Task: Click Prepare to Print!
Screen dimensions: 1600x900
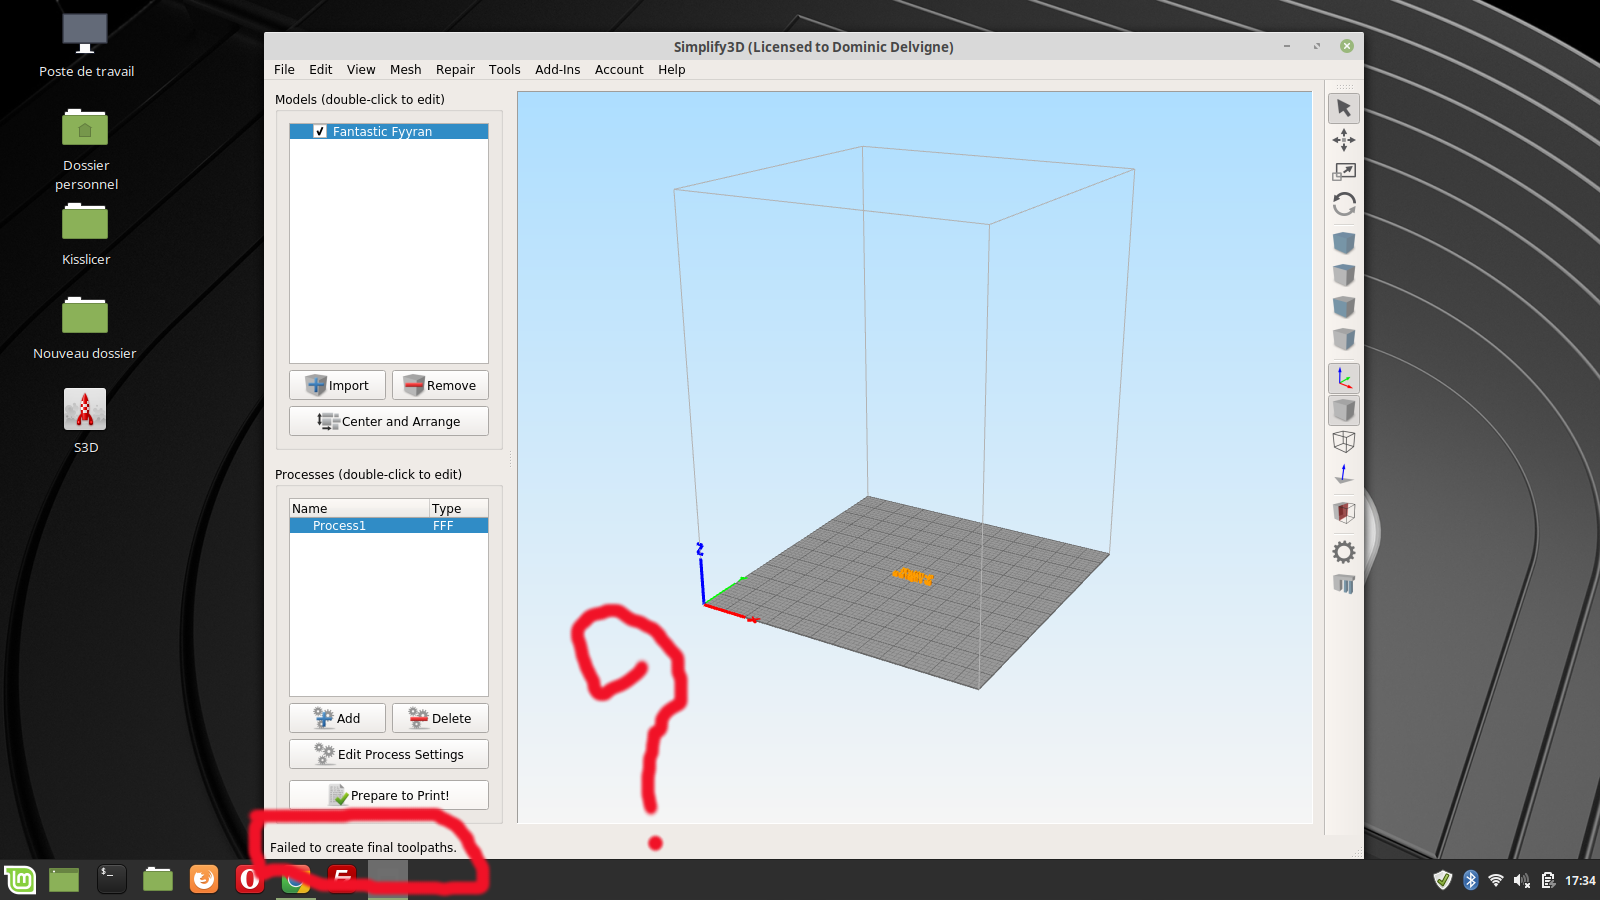Action: [389, 795]
